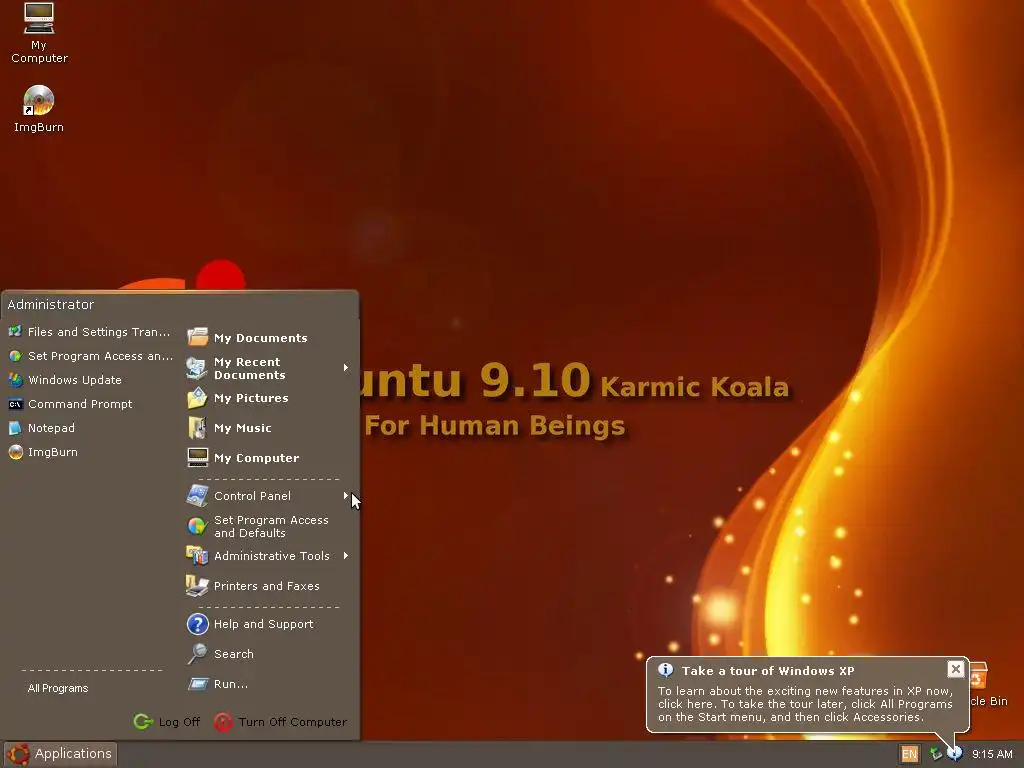Click the Windows XP tour tray icon
The height and width of the screenshot is (768, 1024).
coord(955,754)
